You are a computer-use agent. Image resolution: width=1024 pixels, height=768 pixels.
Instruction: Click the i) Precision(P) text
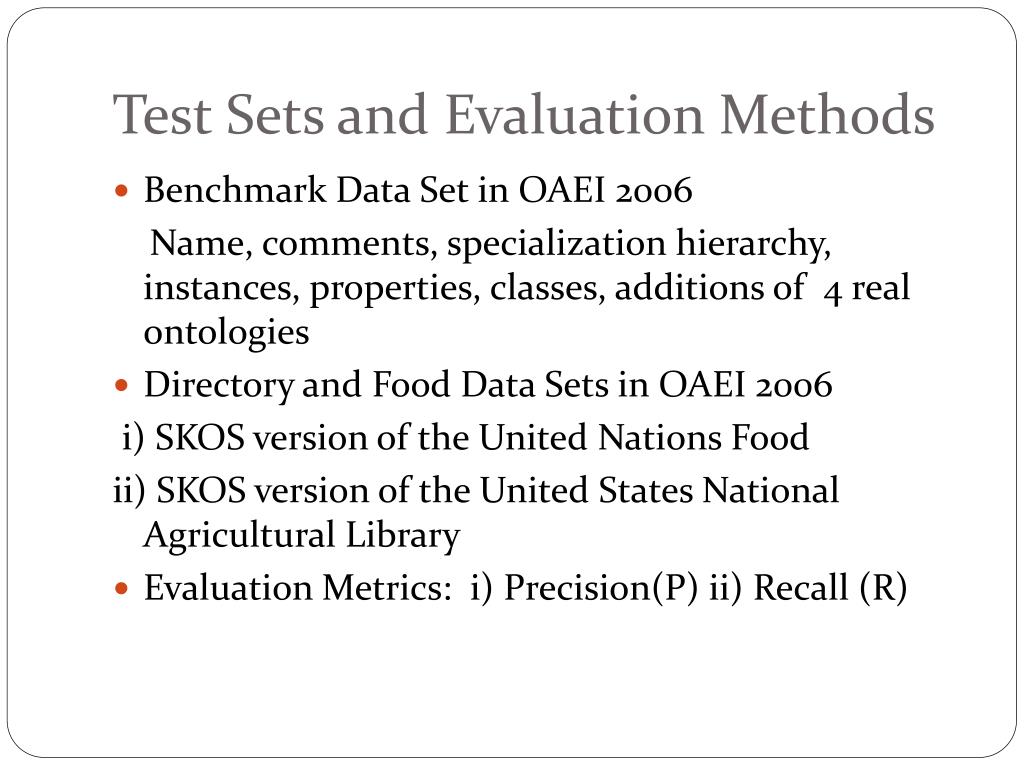[x=584, y=587]
